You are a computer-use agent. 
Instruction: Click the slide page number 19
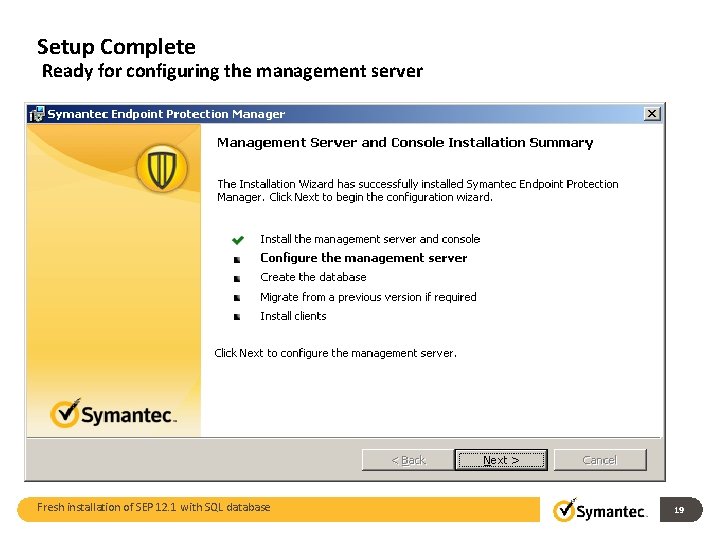click(679, 510)
